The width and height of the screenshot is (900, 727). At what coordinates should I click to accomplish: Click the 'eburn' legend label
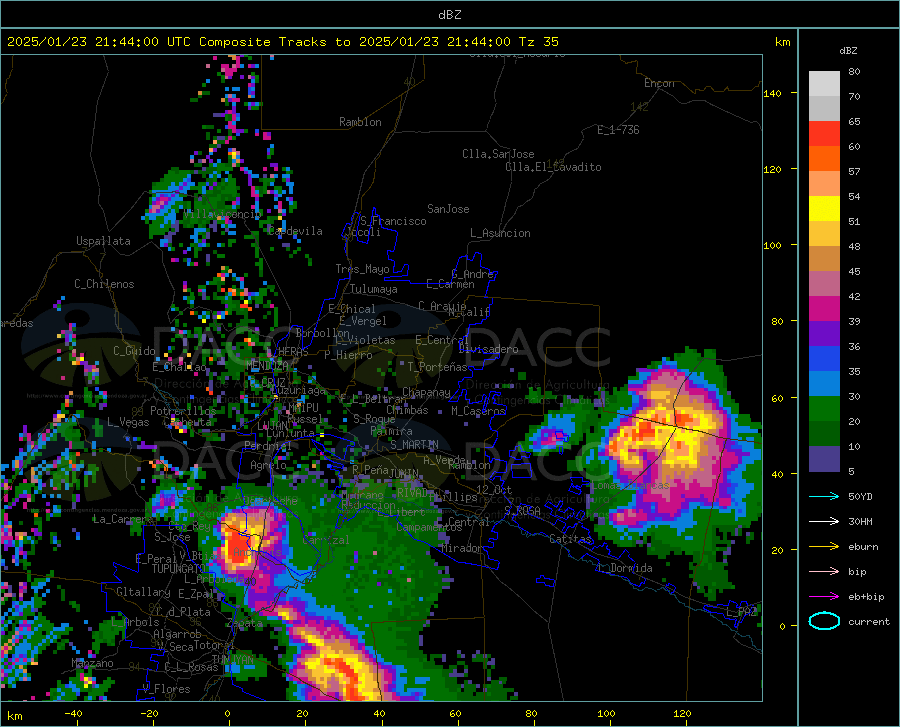[x=863, y=547]
